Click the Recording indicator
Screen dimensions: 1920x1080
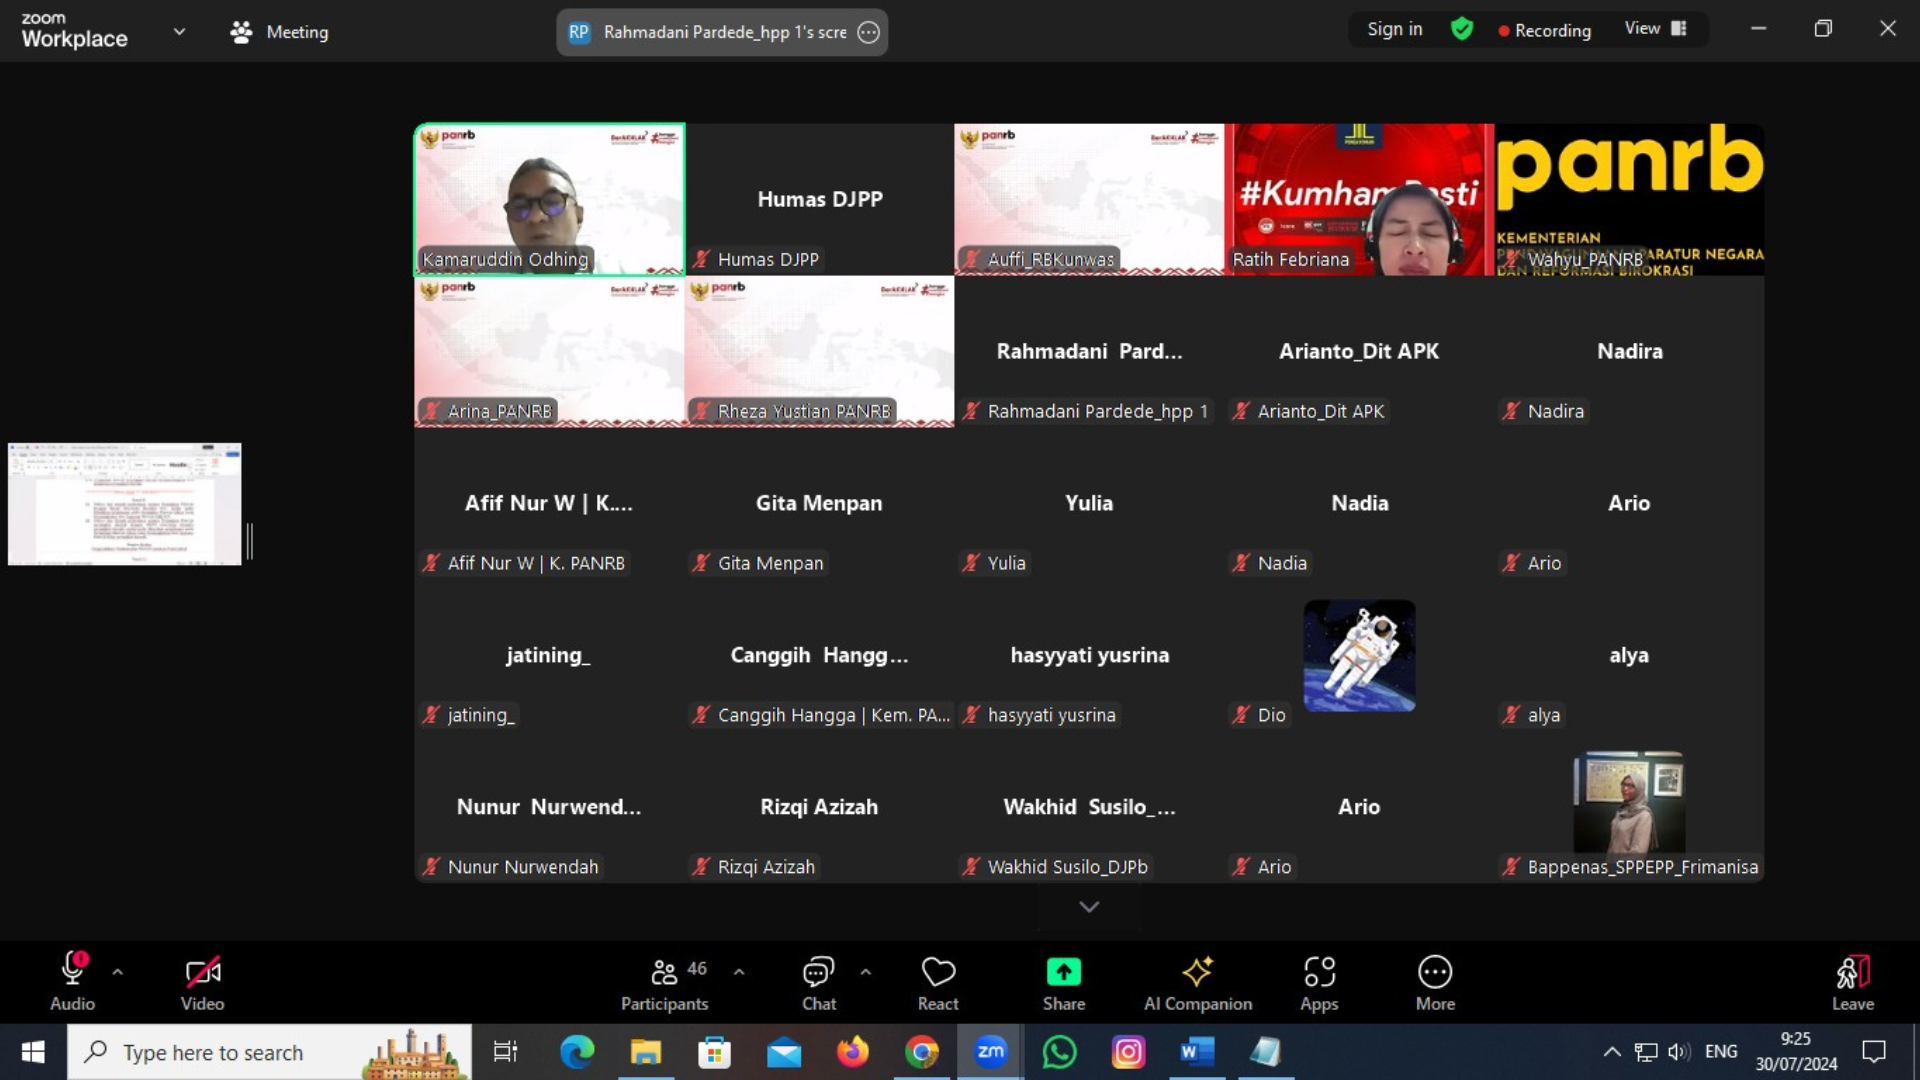(x=1545, y=30)
